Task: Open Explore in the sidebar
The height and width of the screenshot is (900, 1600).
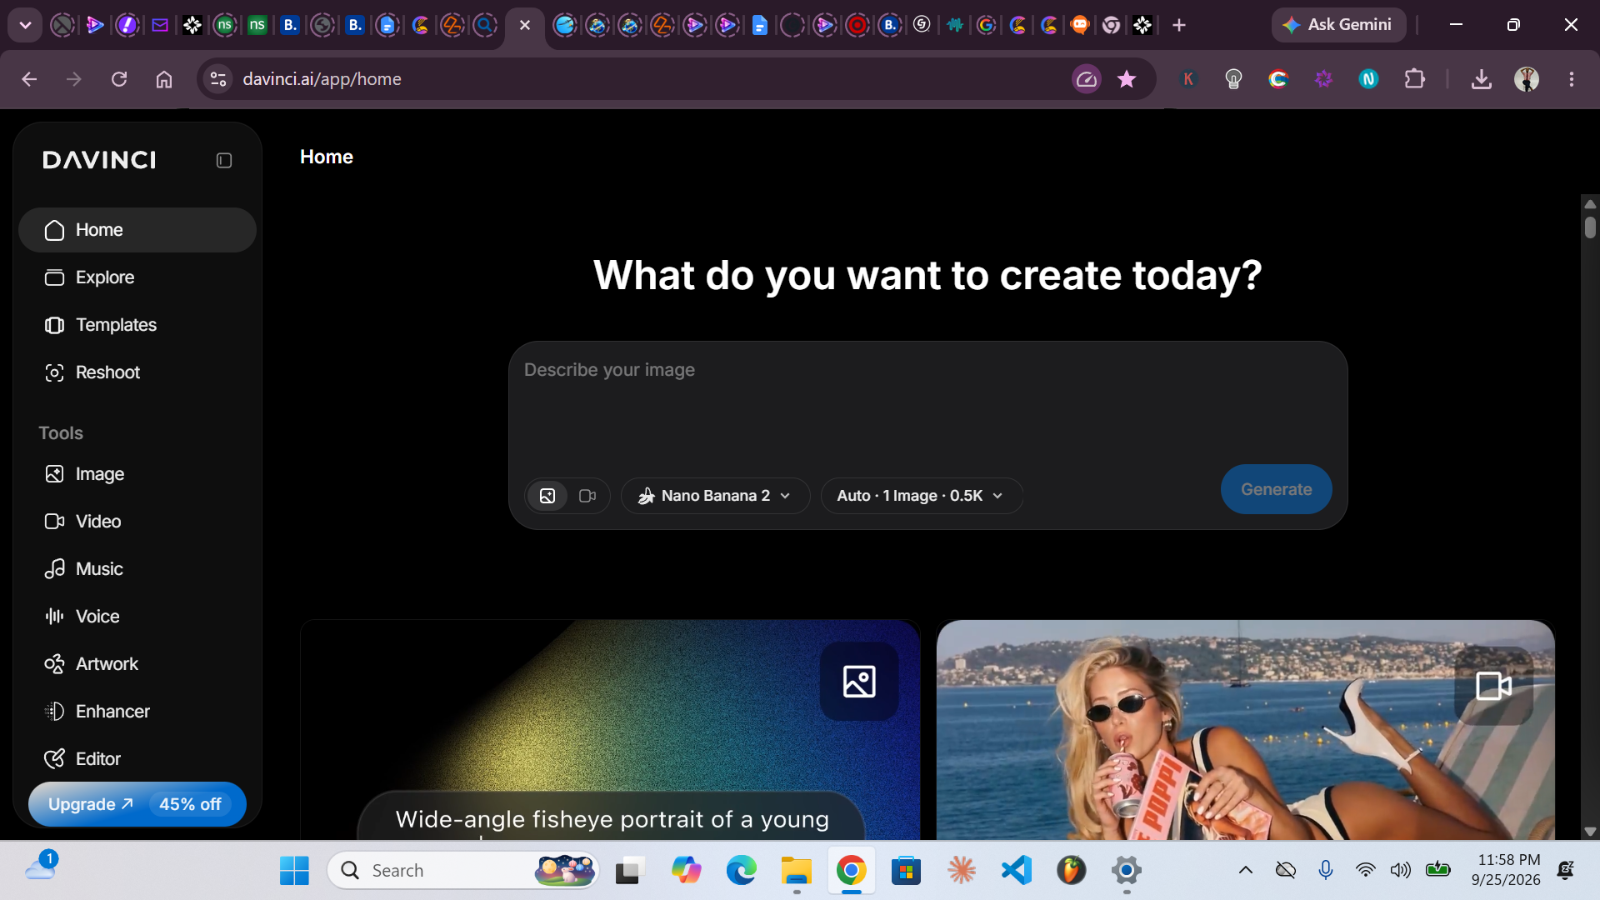Action: coord(137,277)
